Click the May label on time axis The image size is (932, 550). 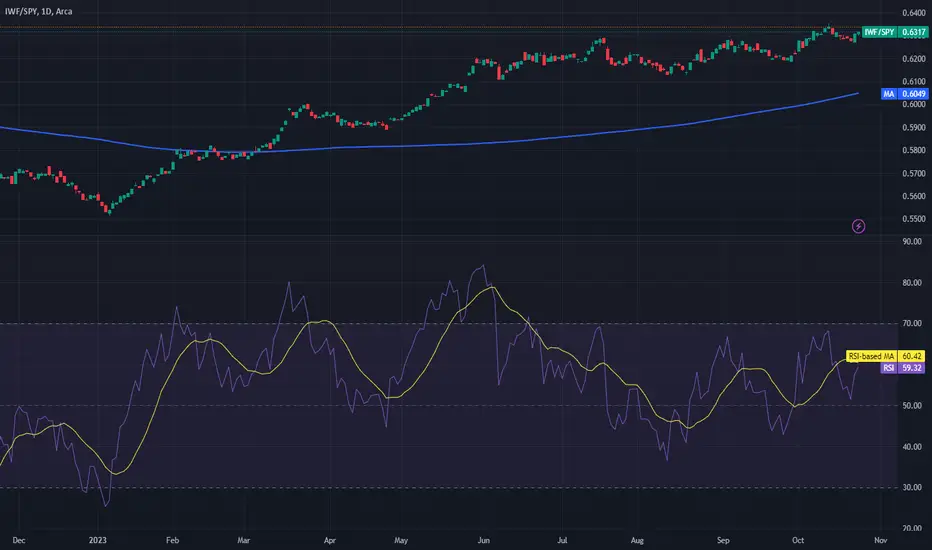pyautogui.click(x=401, y=540)
